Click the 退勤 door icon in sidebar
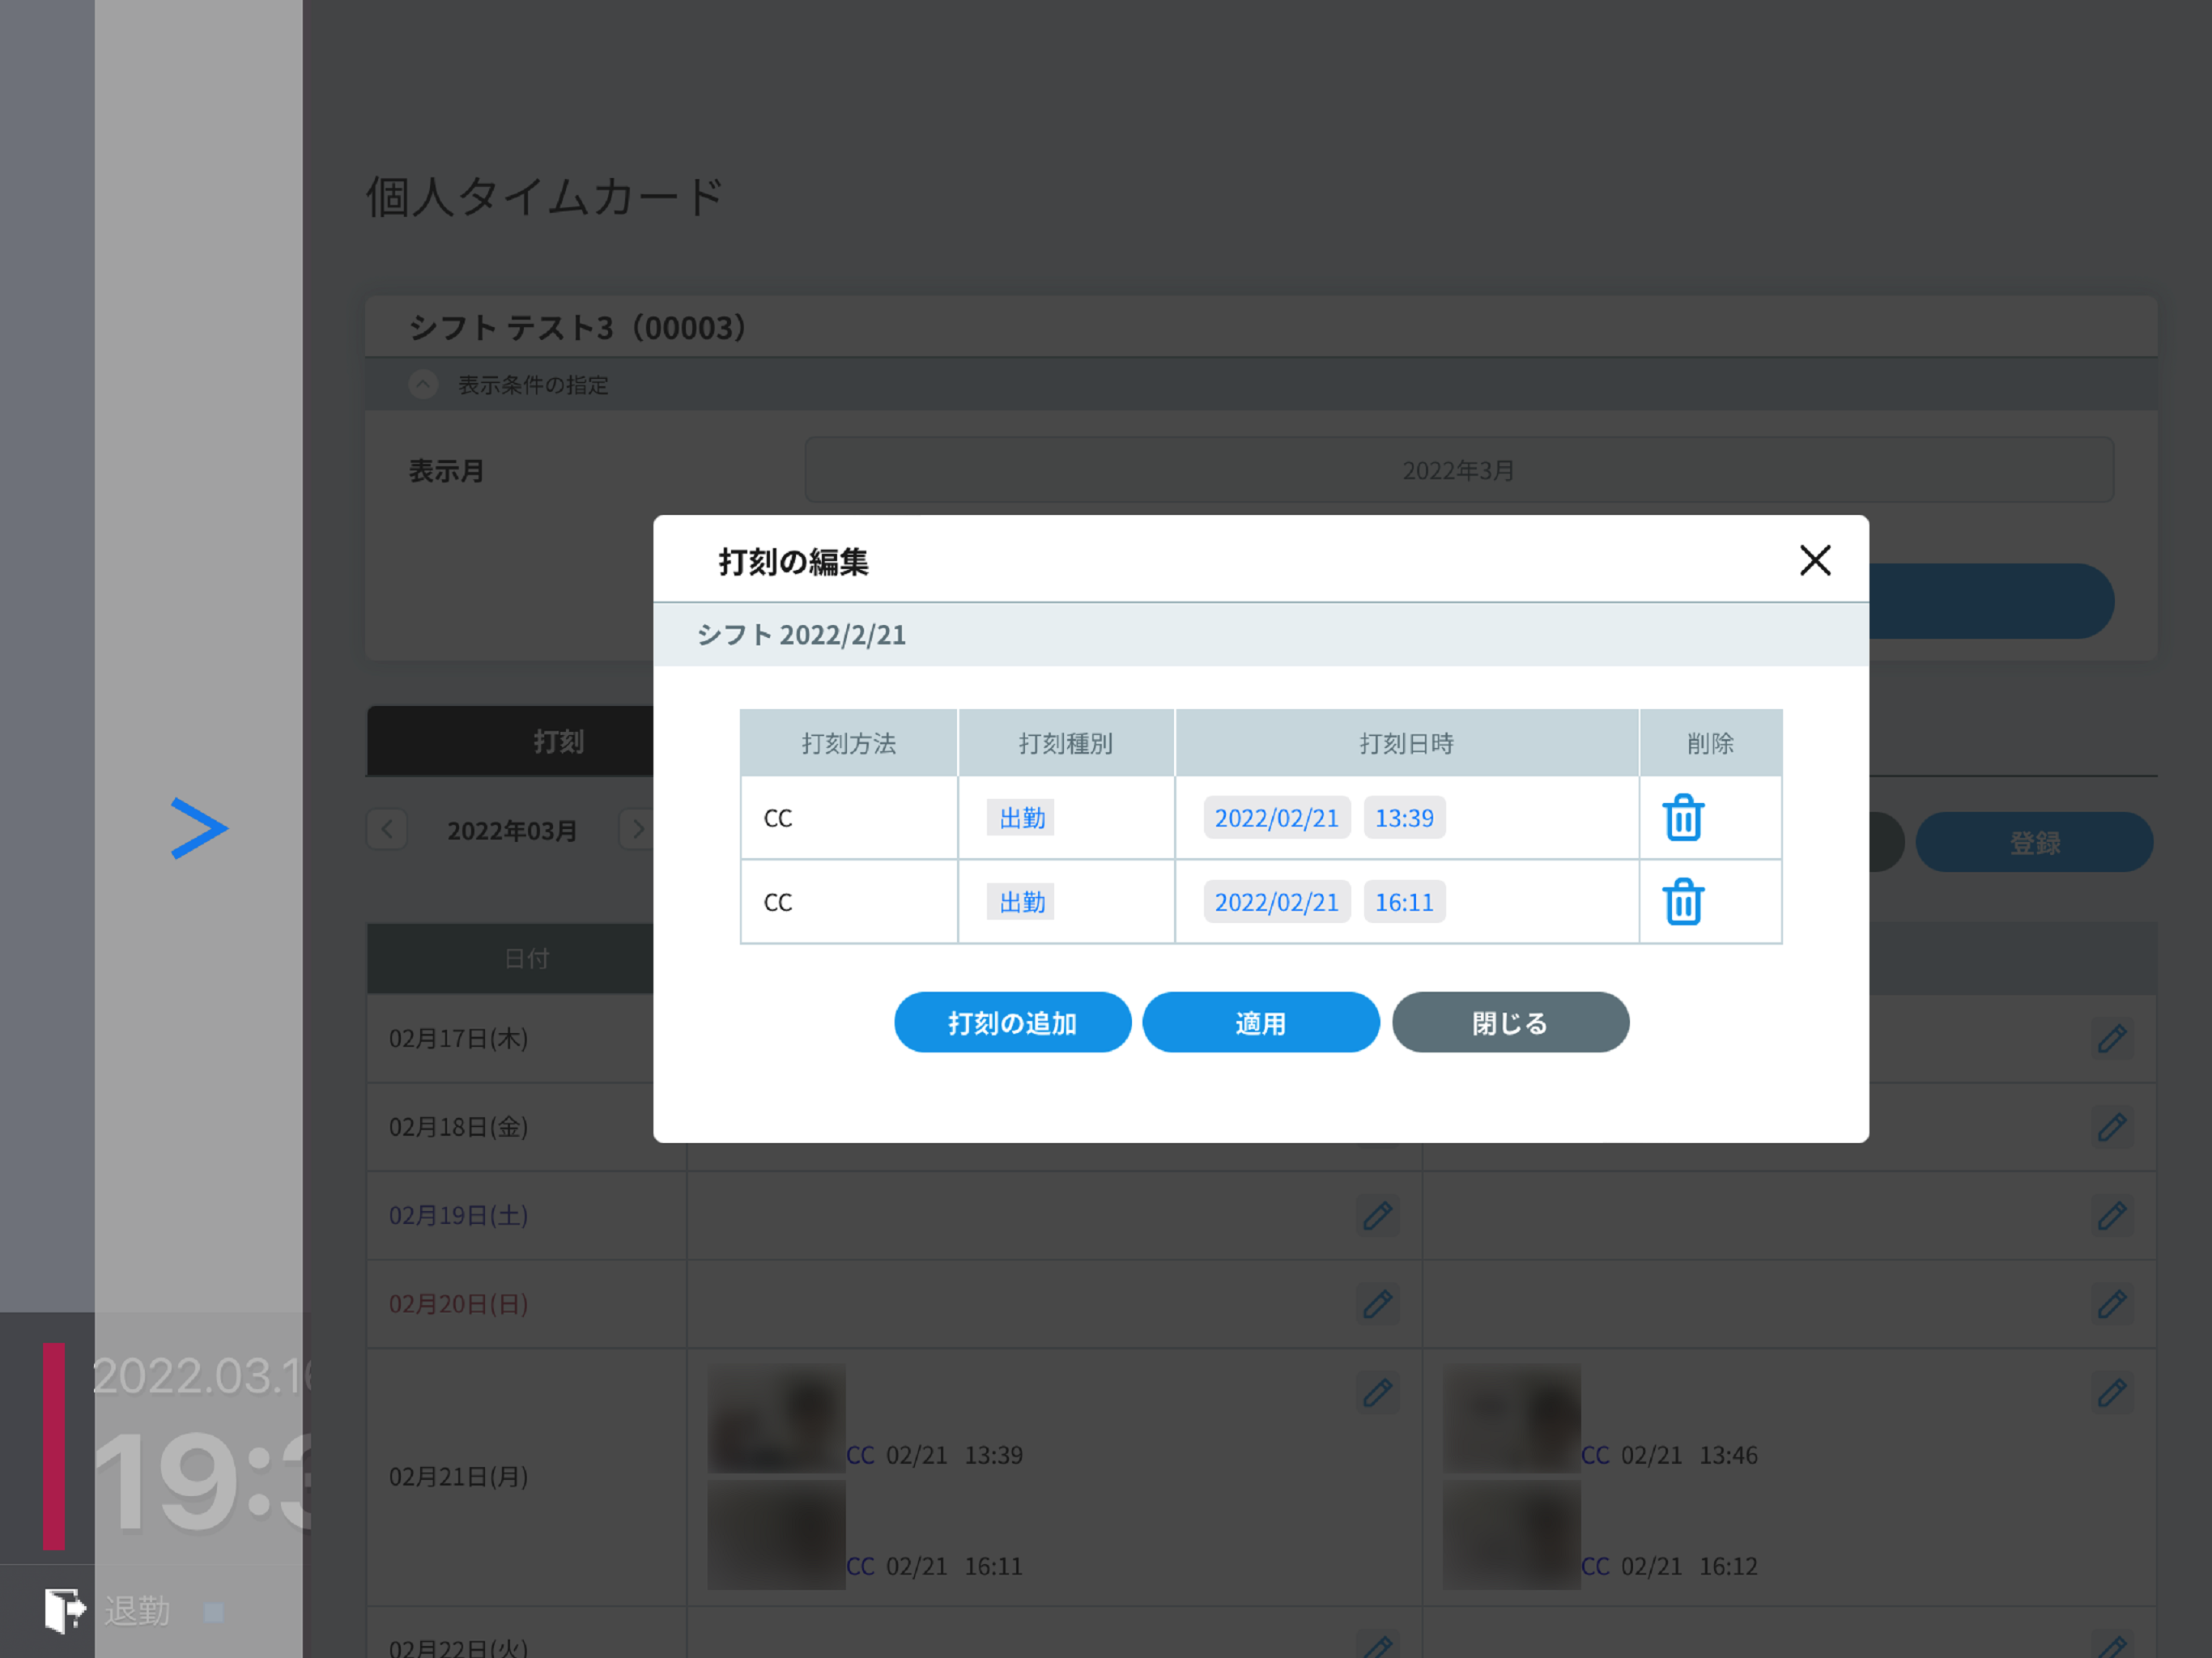 pos(65,1610)
